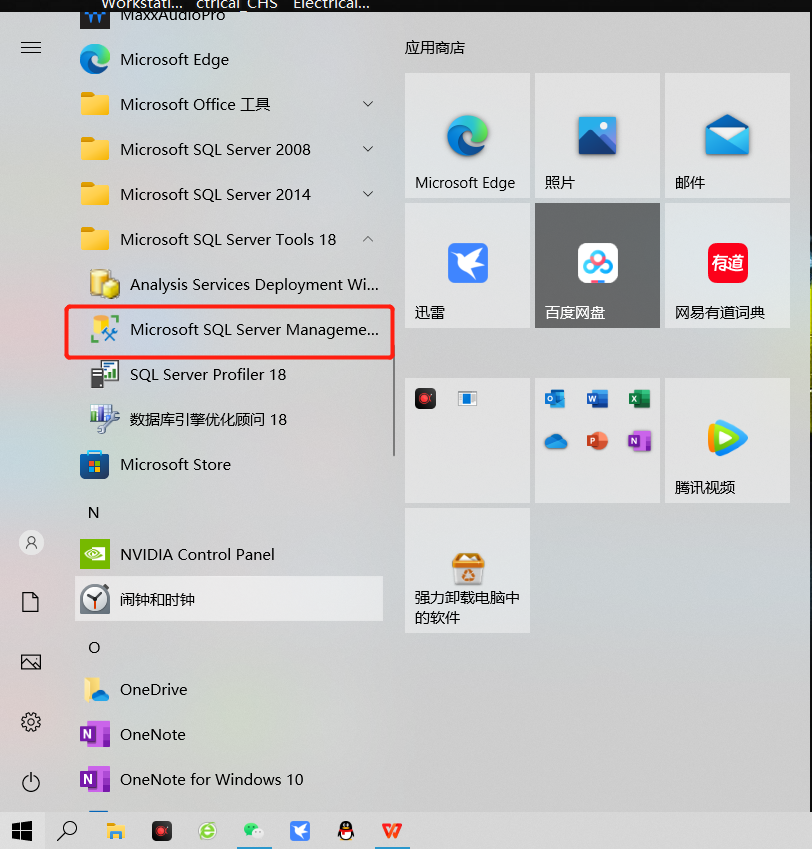Collapse the Microsoft SQL Server Tools 18 folder

coord(229,239)
